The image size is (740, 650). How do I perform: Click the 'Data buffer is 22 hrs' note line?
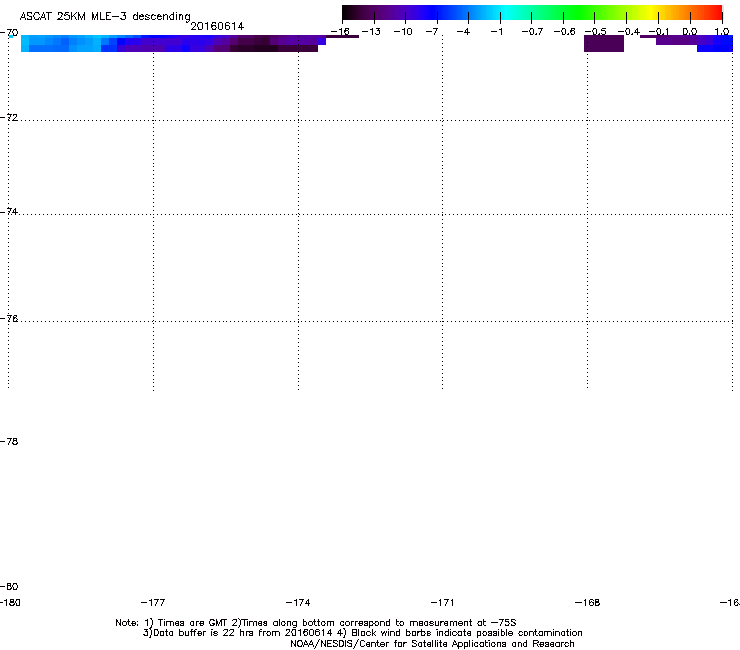pos(362,633)
